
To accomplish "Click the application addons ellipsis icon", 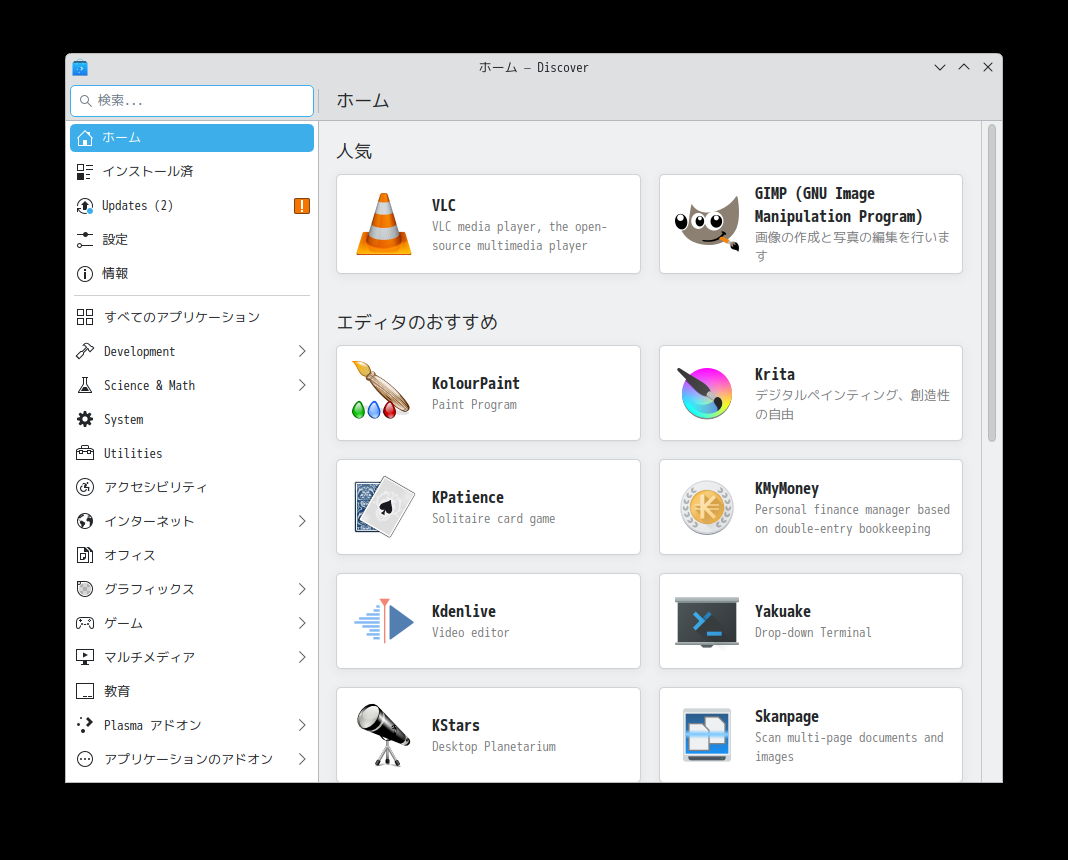I will point(84,759).
